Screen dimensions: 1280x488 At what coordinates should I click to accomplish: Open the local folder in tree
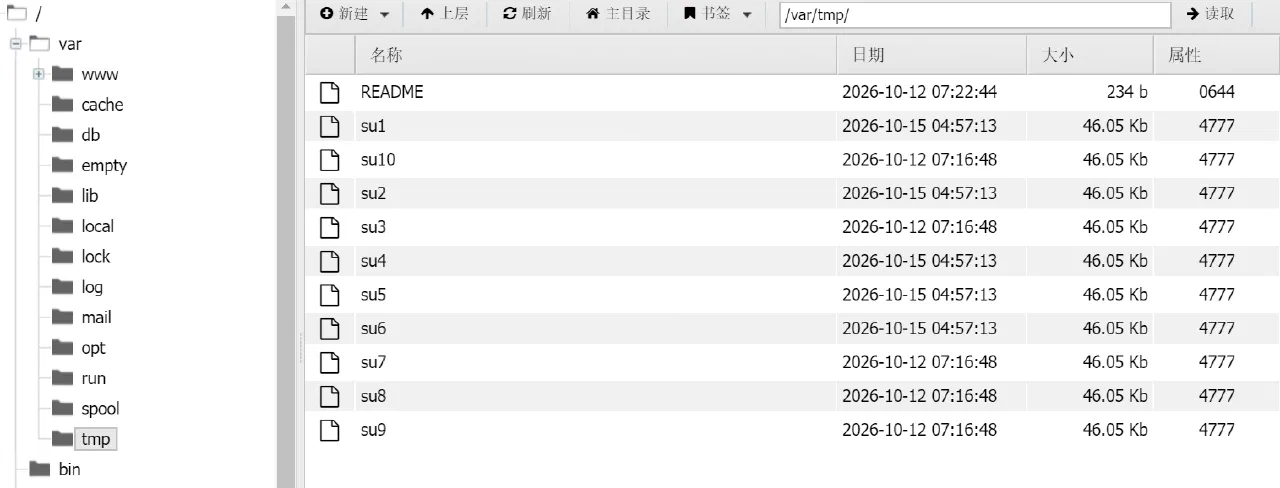click(x=97, y=226)
